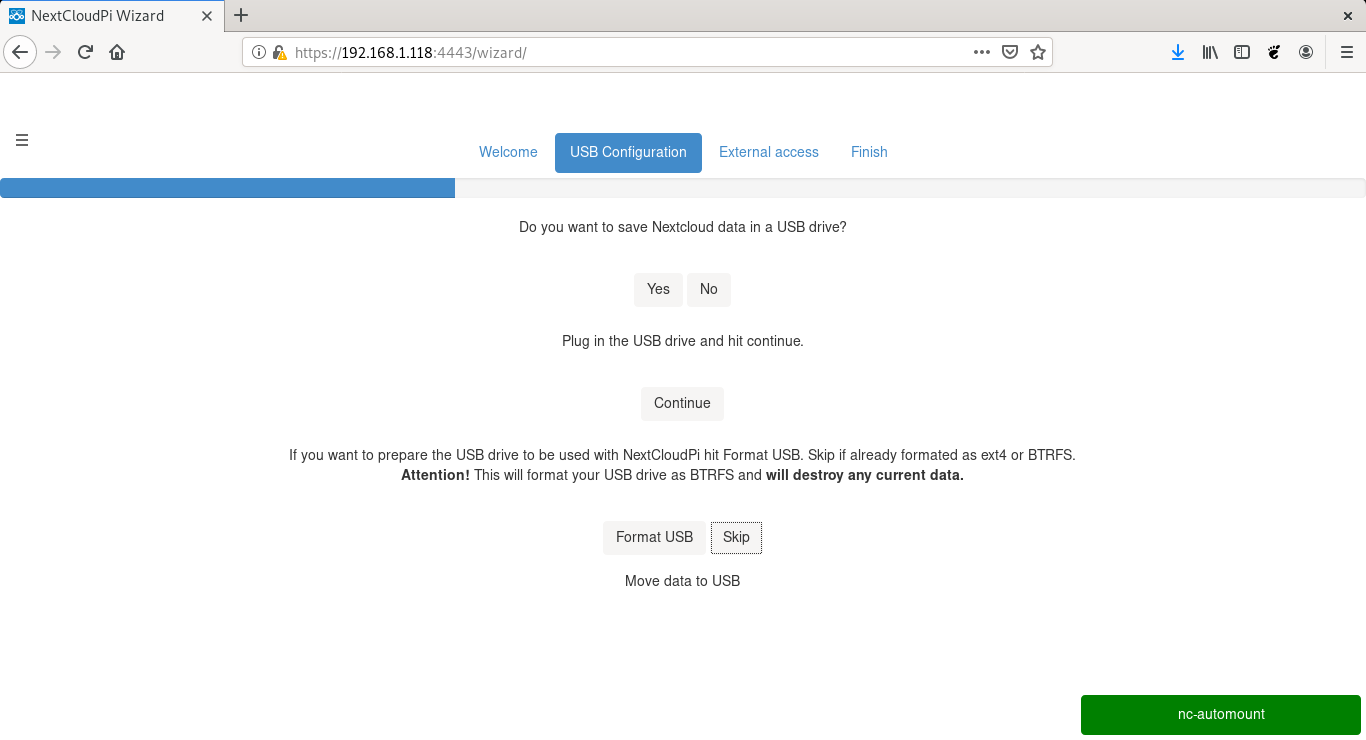Open the Downloads panel
1366x740 pixels.
[1178, 52]
